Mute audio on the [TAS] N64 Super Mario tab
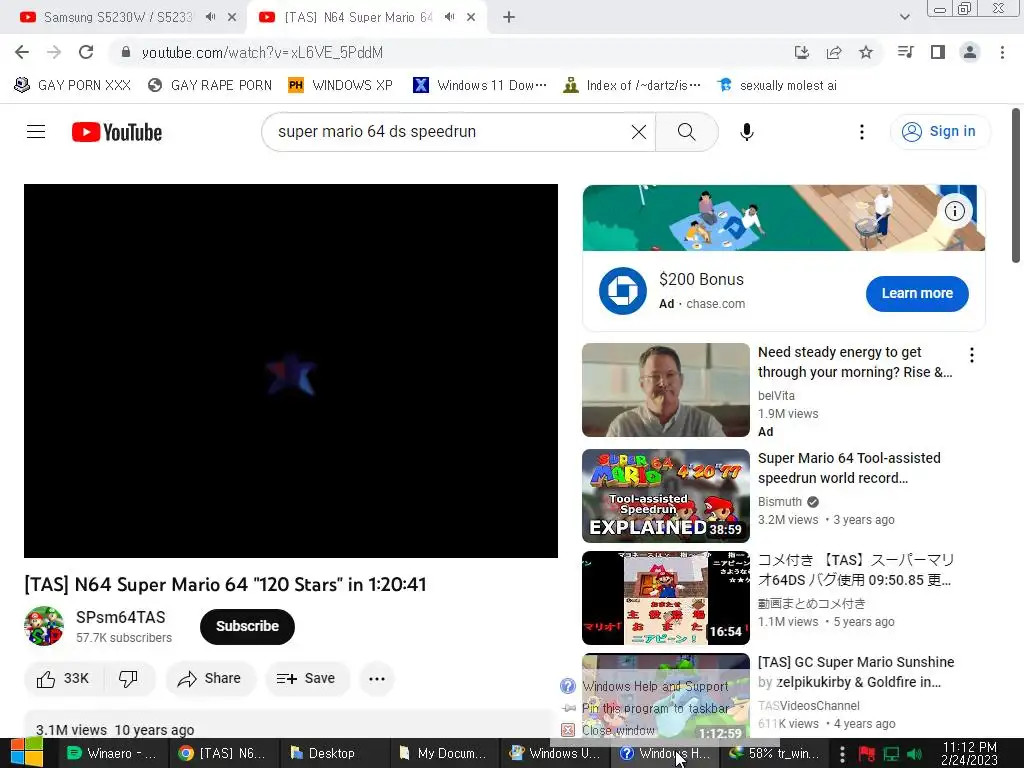Image resolution: width=1024 pixels, height=768 pixels. 449,17
